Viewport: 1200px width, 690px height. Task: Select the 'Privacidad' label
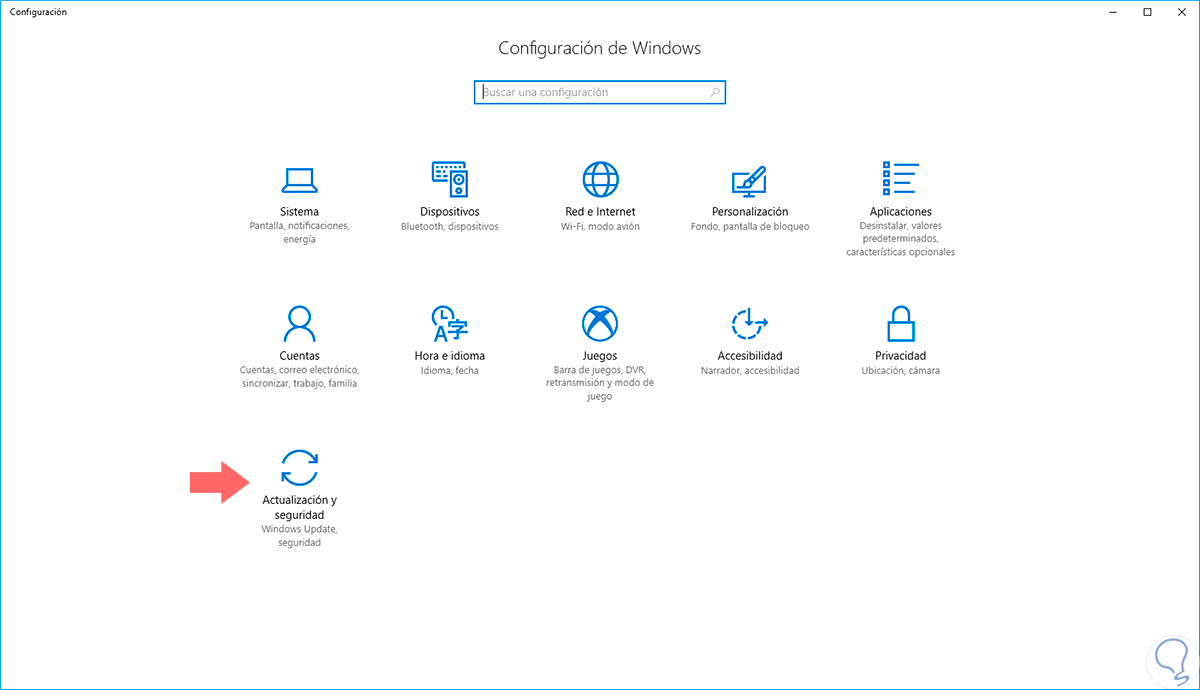(x=900, y=355)
